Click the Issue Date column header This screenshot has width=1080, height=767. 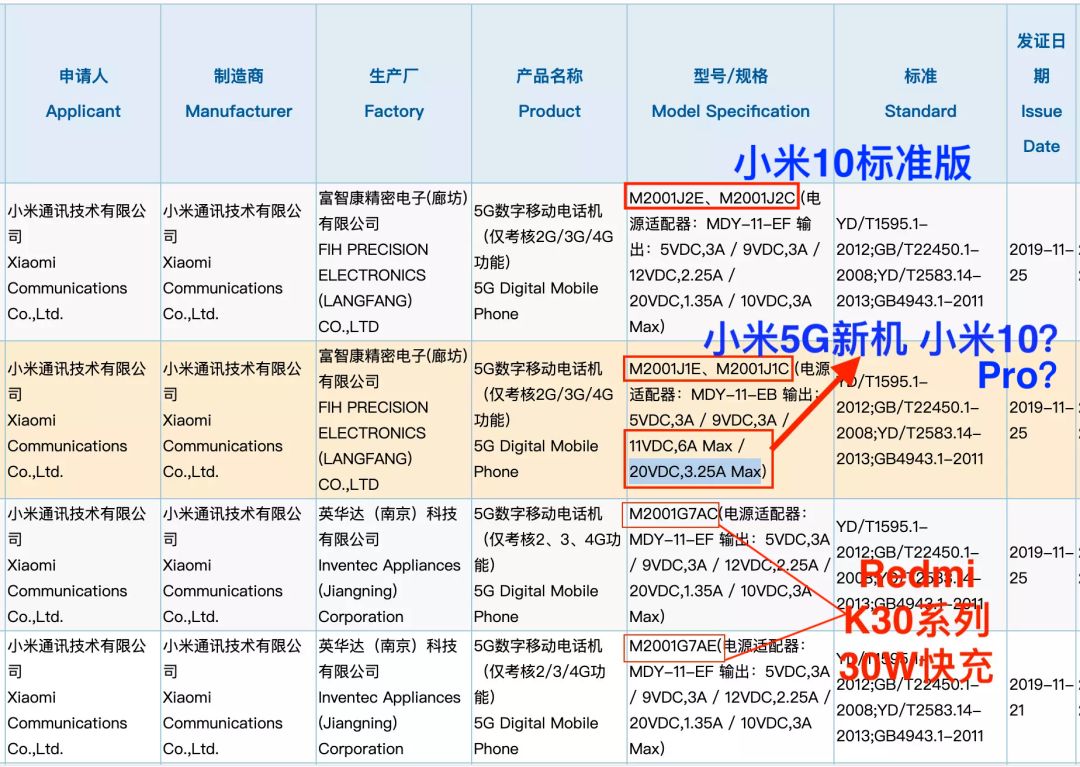(x=1041, y=94)
